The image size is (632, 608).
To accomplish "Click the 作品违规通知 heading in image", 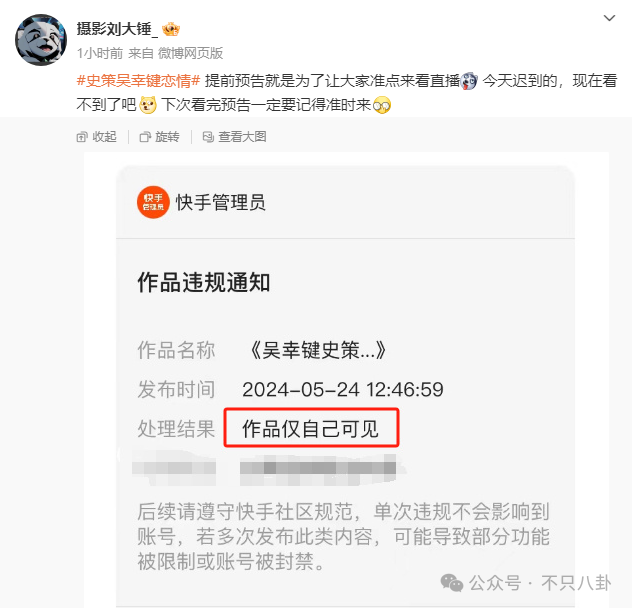I will (204, 282).
